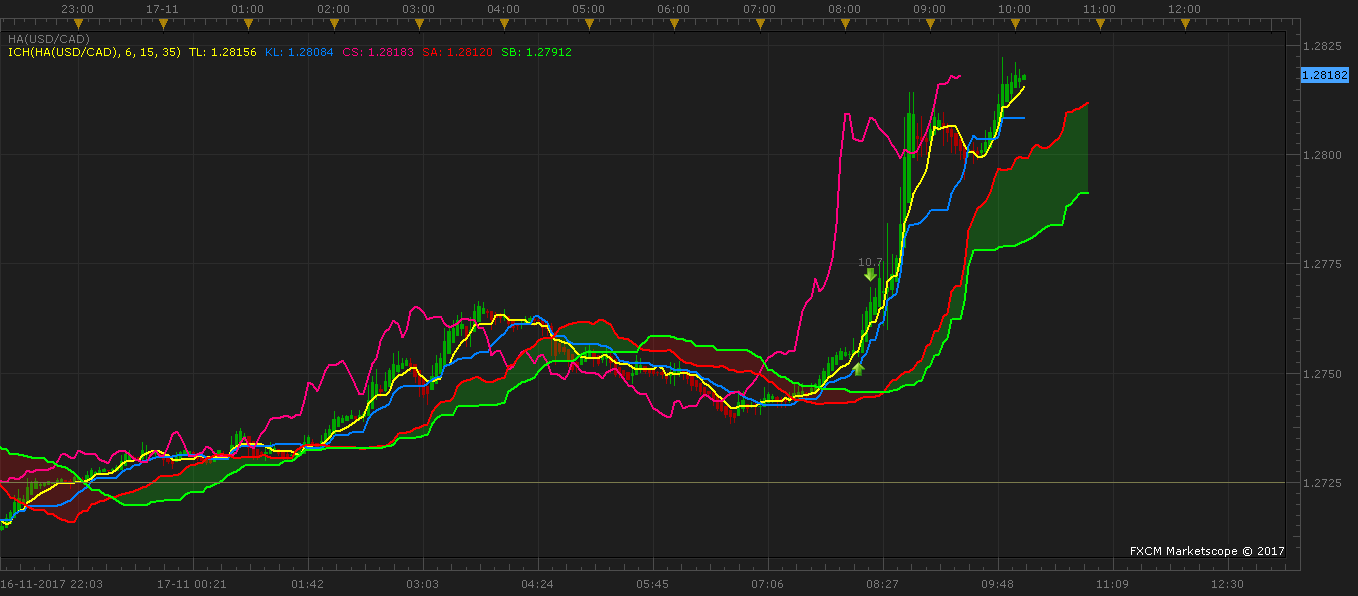This screenshot has height=596, width=1358.
Task: Click the pink CS: 1.28183 legend value
Action: (x=378, y=51)
